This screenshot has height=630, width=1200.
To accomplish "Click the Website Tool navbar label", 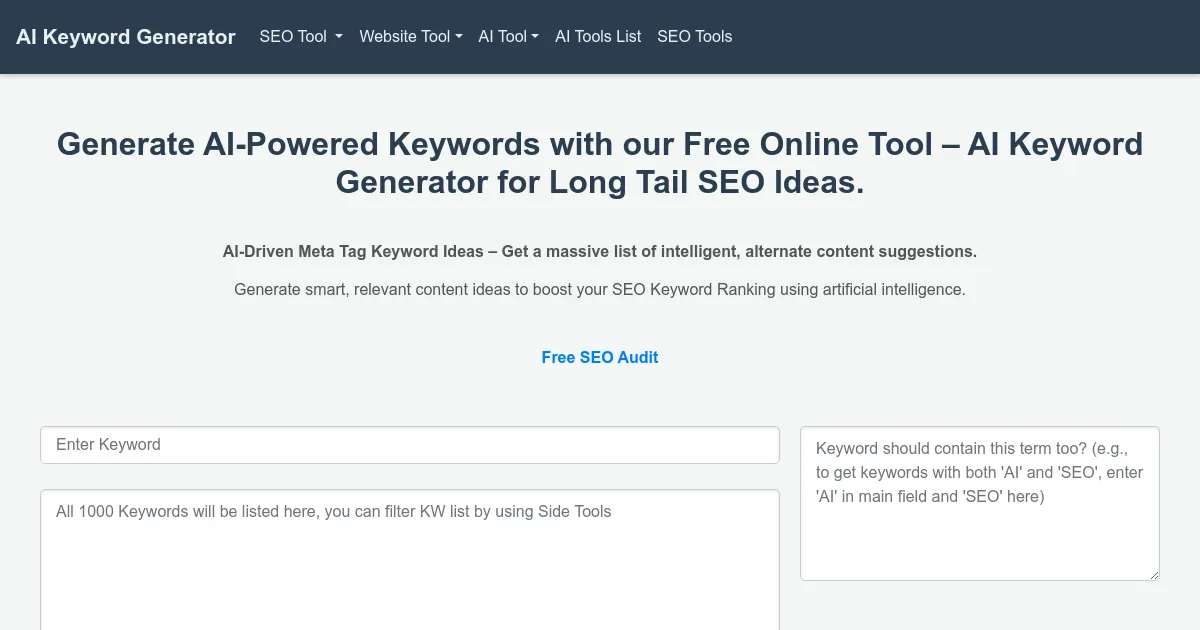I will pyautogui.click(x=405, y=37).
